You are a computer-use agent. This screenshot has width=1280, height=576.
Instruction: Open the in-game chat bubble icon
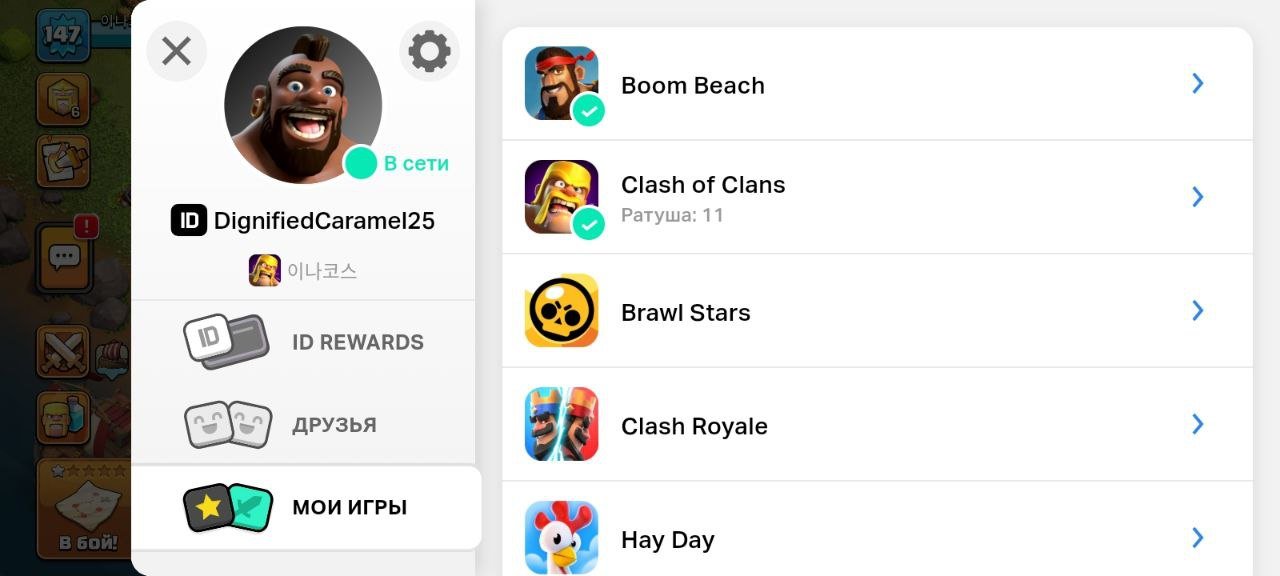64,257
